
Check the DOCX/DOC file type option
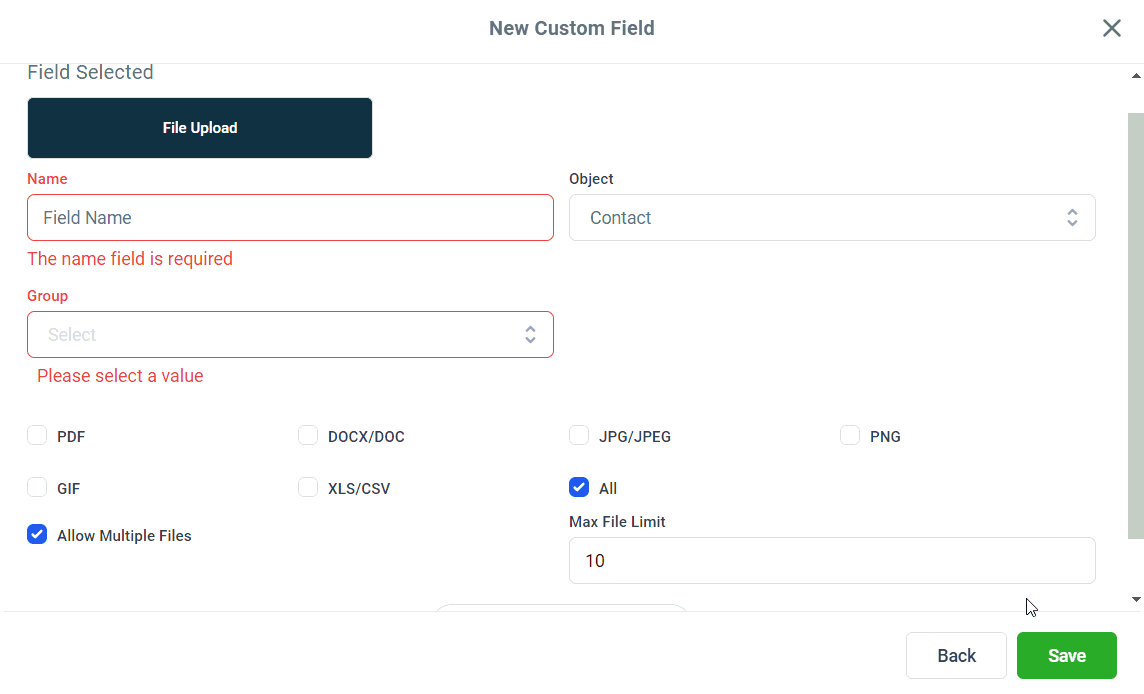(x=308, y=435)
